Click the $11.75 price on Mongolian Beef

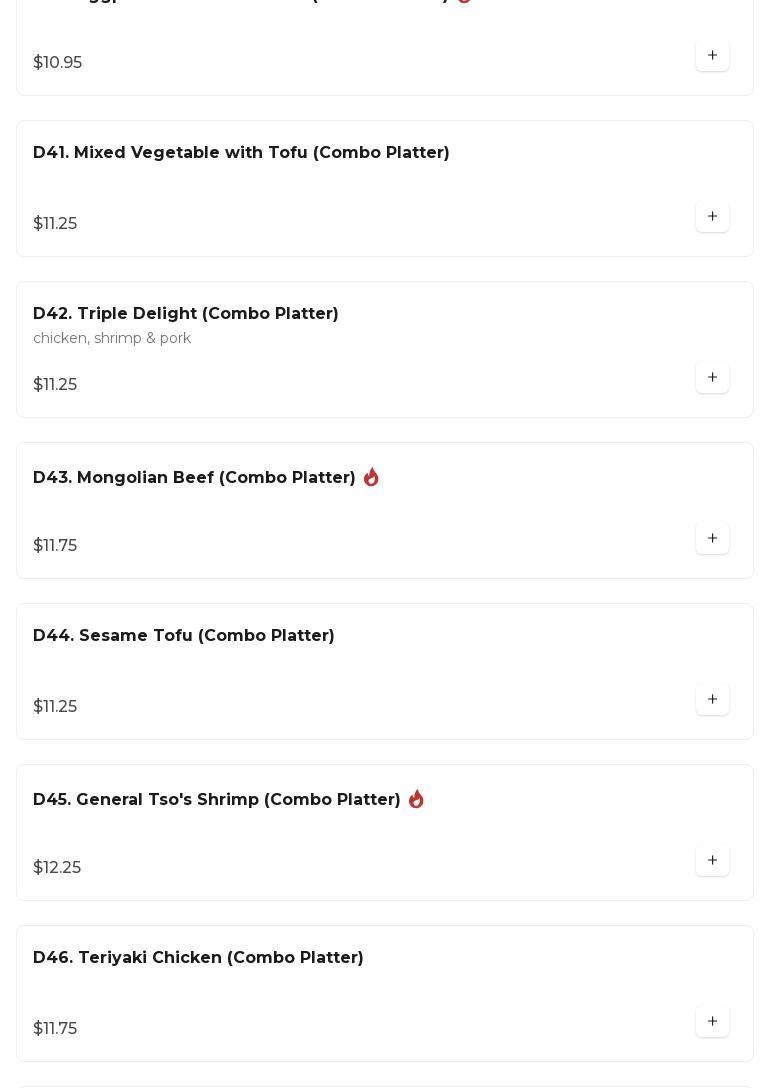tap(55, 546)
